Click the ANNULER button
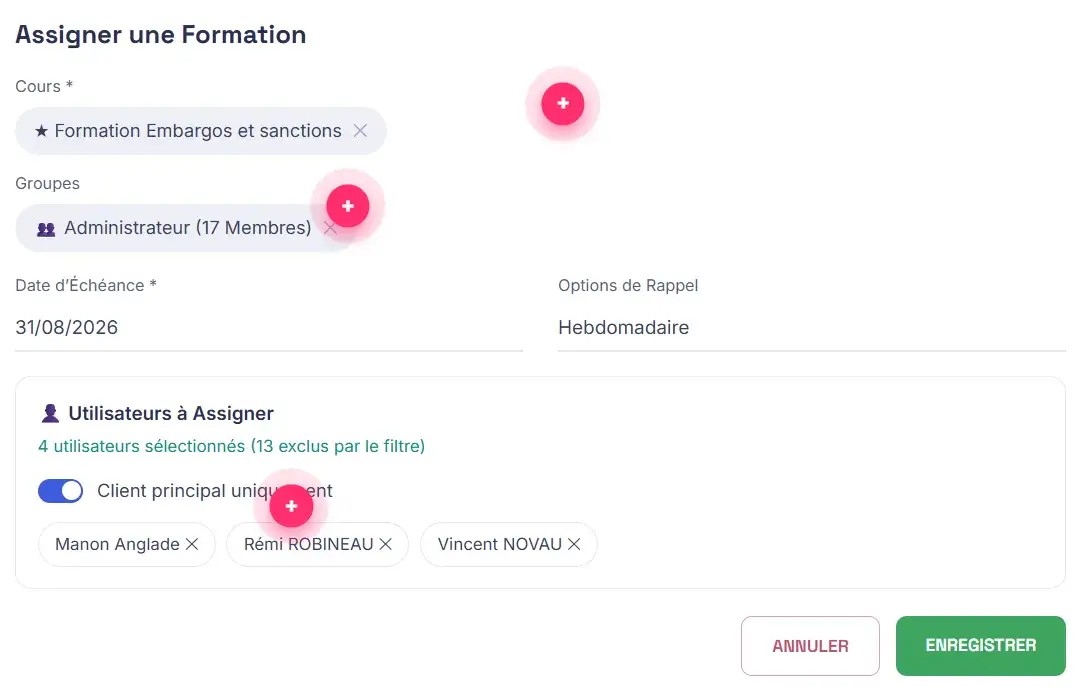This screenshot has height=690, width=1089. point(810,646)
